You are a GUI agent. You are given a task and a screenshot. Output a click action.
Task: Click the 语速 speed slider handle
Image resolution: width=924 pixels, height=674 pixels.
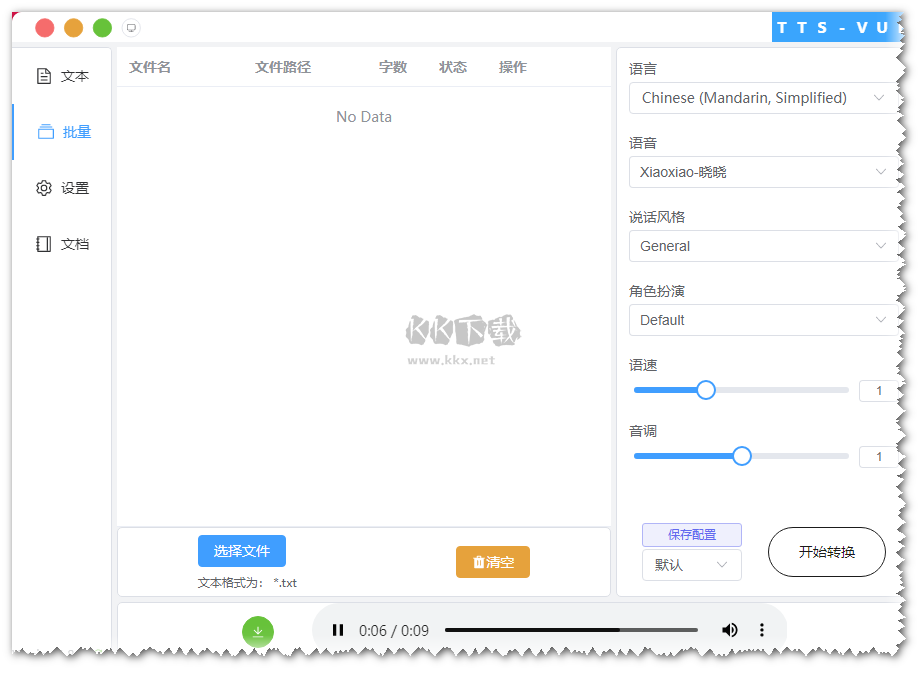click(x=706, y=390)
